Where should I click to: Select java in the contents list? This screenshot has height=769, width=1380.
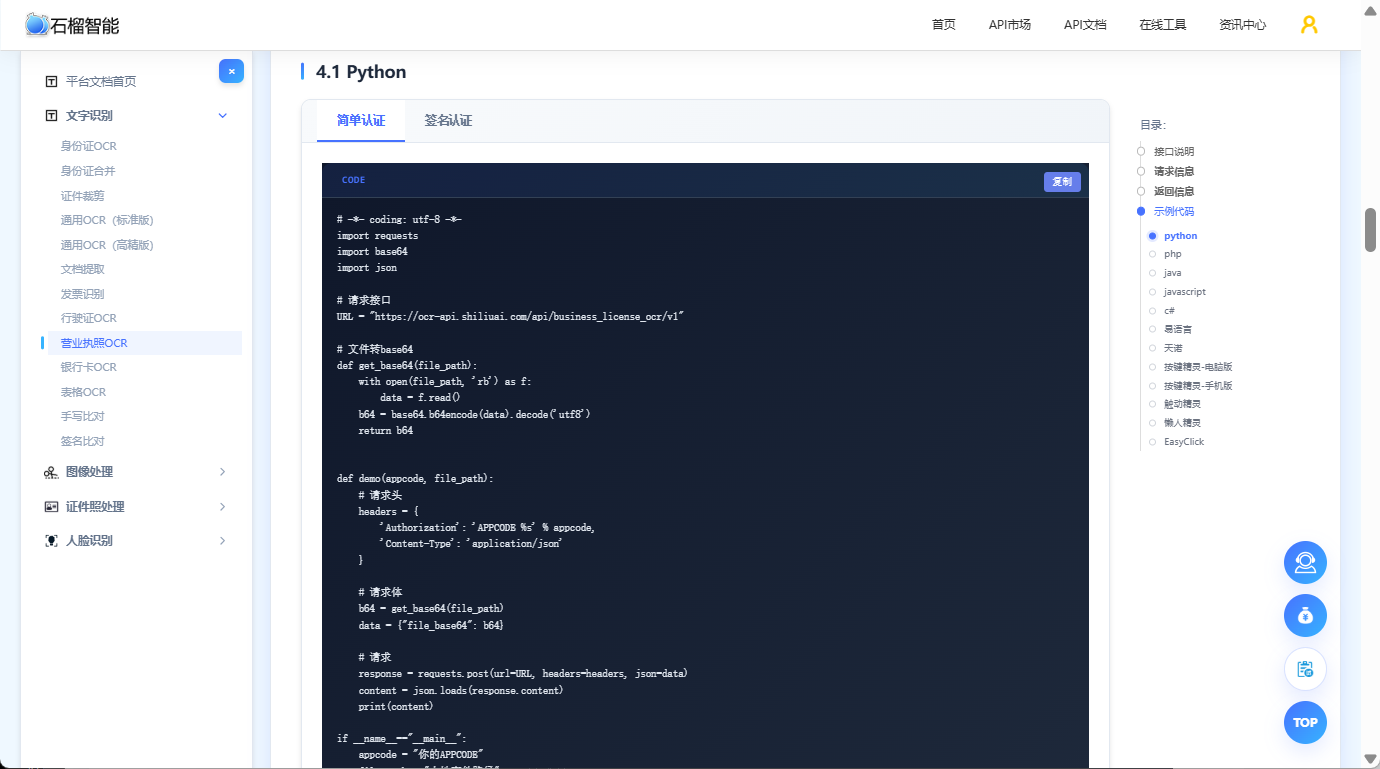1172,273
